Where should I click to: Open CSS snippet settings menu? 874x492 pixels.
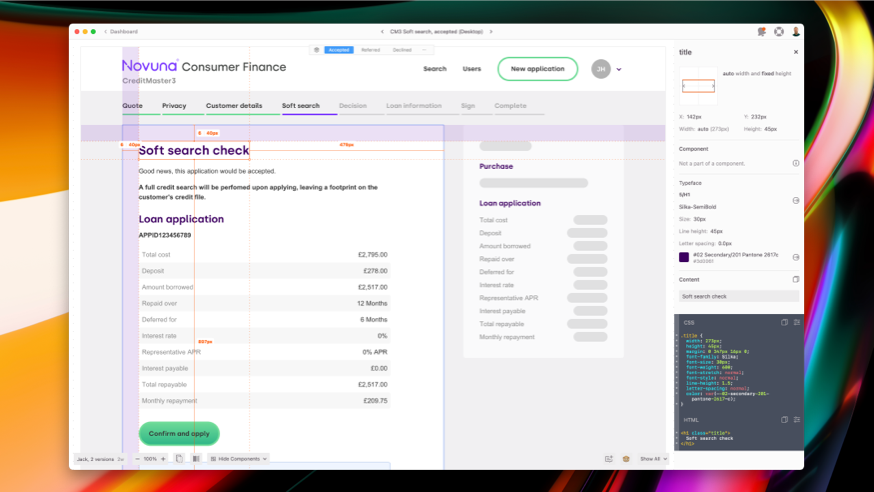click(797, 323)
